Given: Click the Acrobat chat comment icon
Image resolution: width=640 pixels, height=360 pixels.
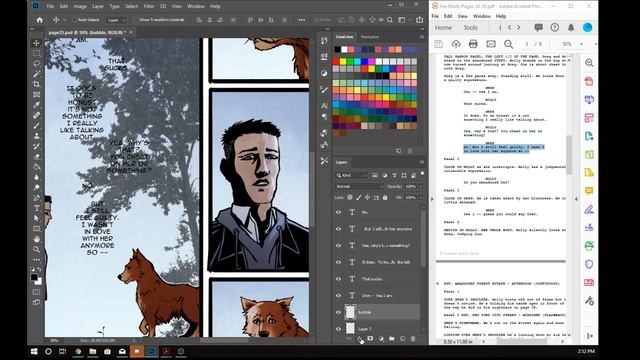Looking at the screenshot, I should pyautogui.click(x=538, y=28).
